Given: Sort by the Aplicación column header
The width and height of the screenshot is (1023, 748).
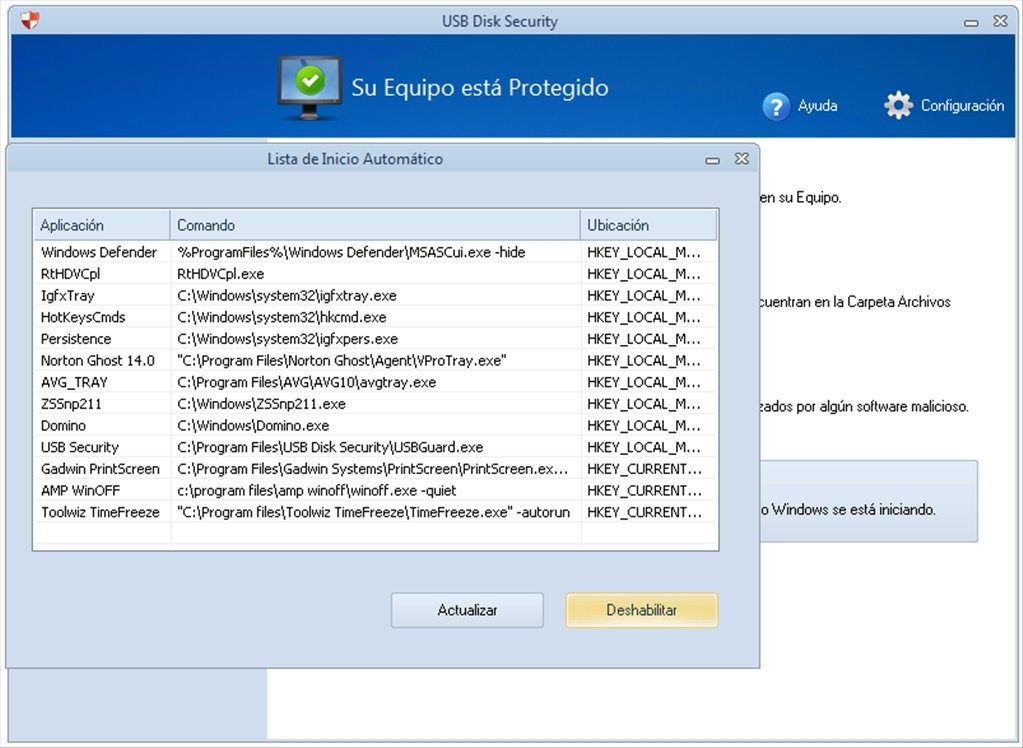Looking at the screenshot, I should (102, 225).
